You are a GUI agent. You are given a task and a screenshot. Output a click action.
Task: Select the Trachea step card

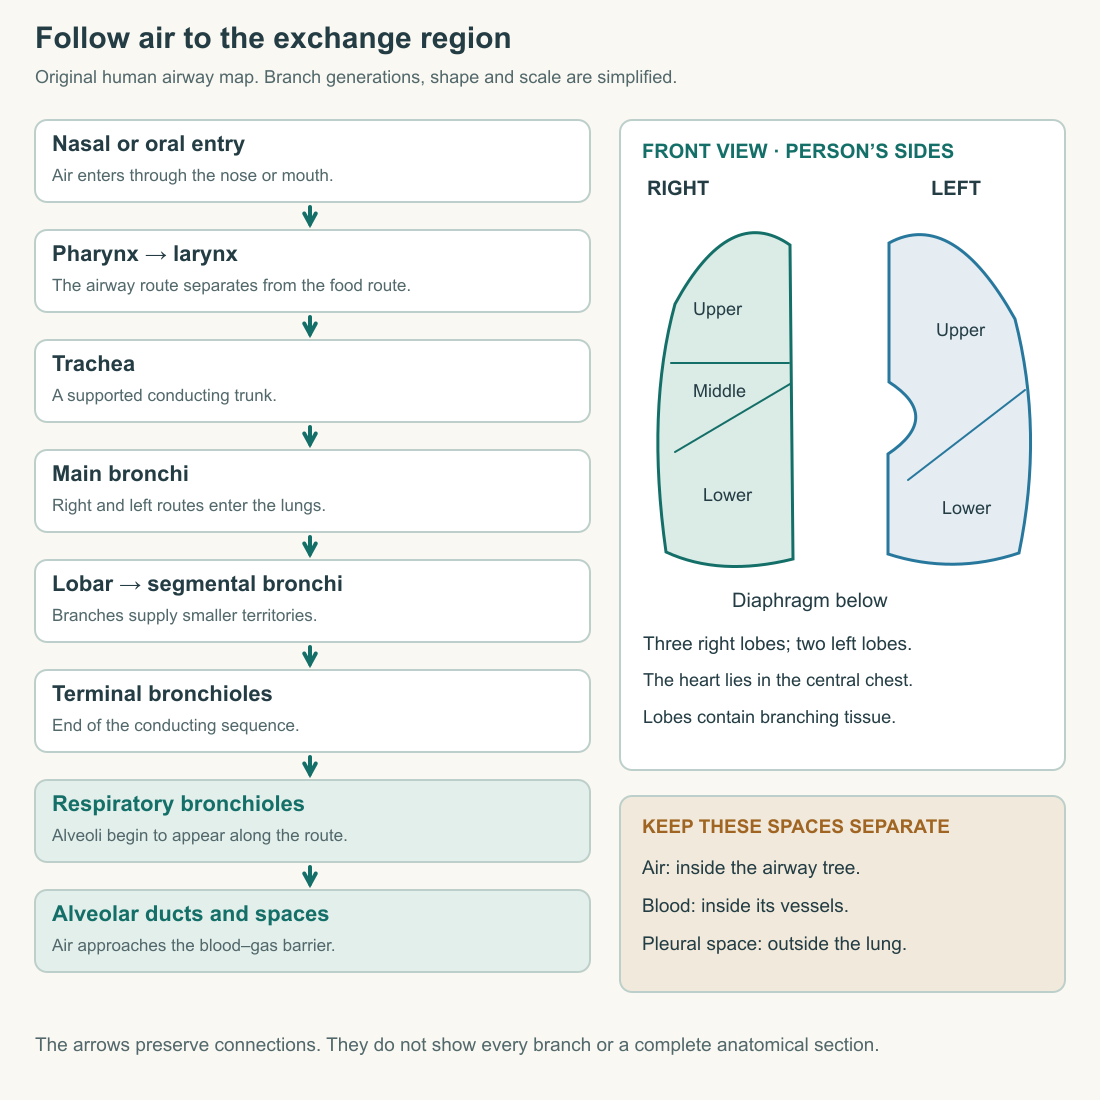click(312, 381)
